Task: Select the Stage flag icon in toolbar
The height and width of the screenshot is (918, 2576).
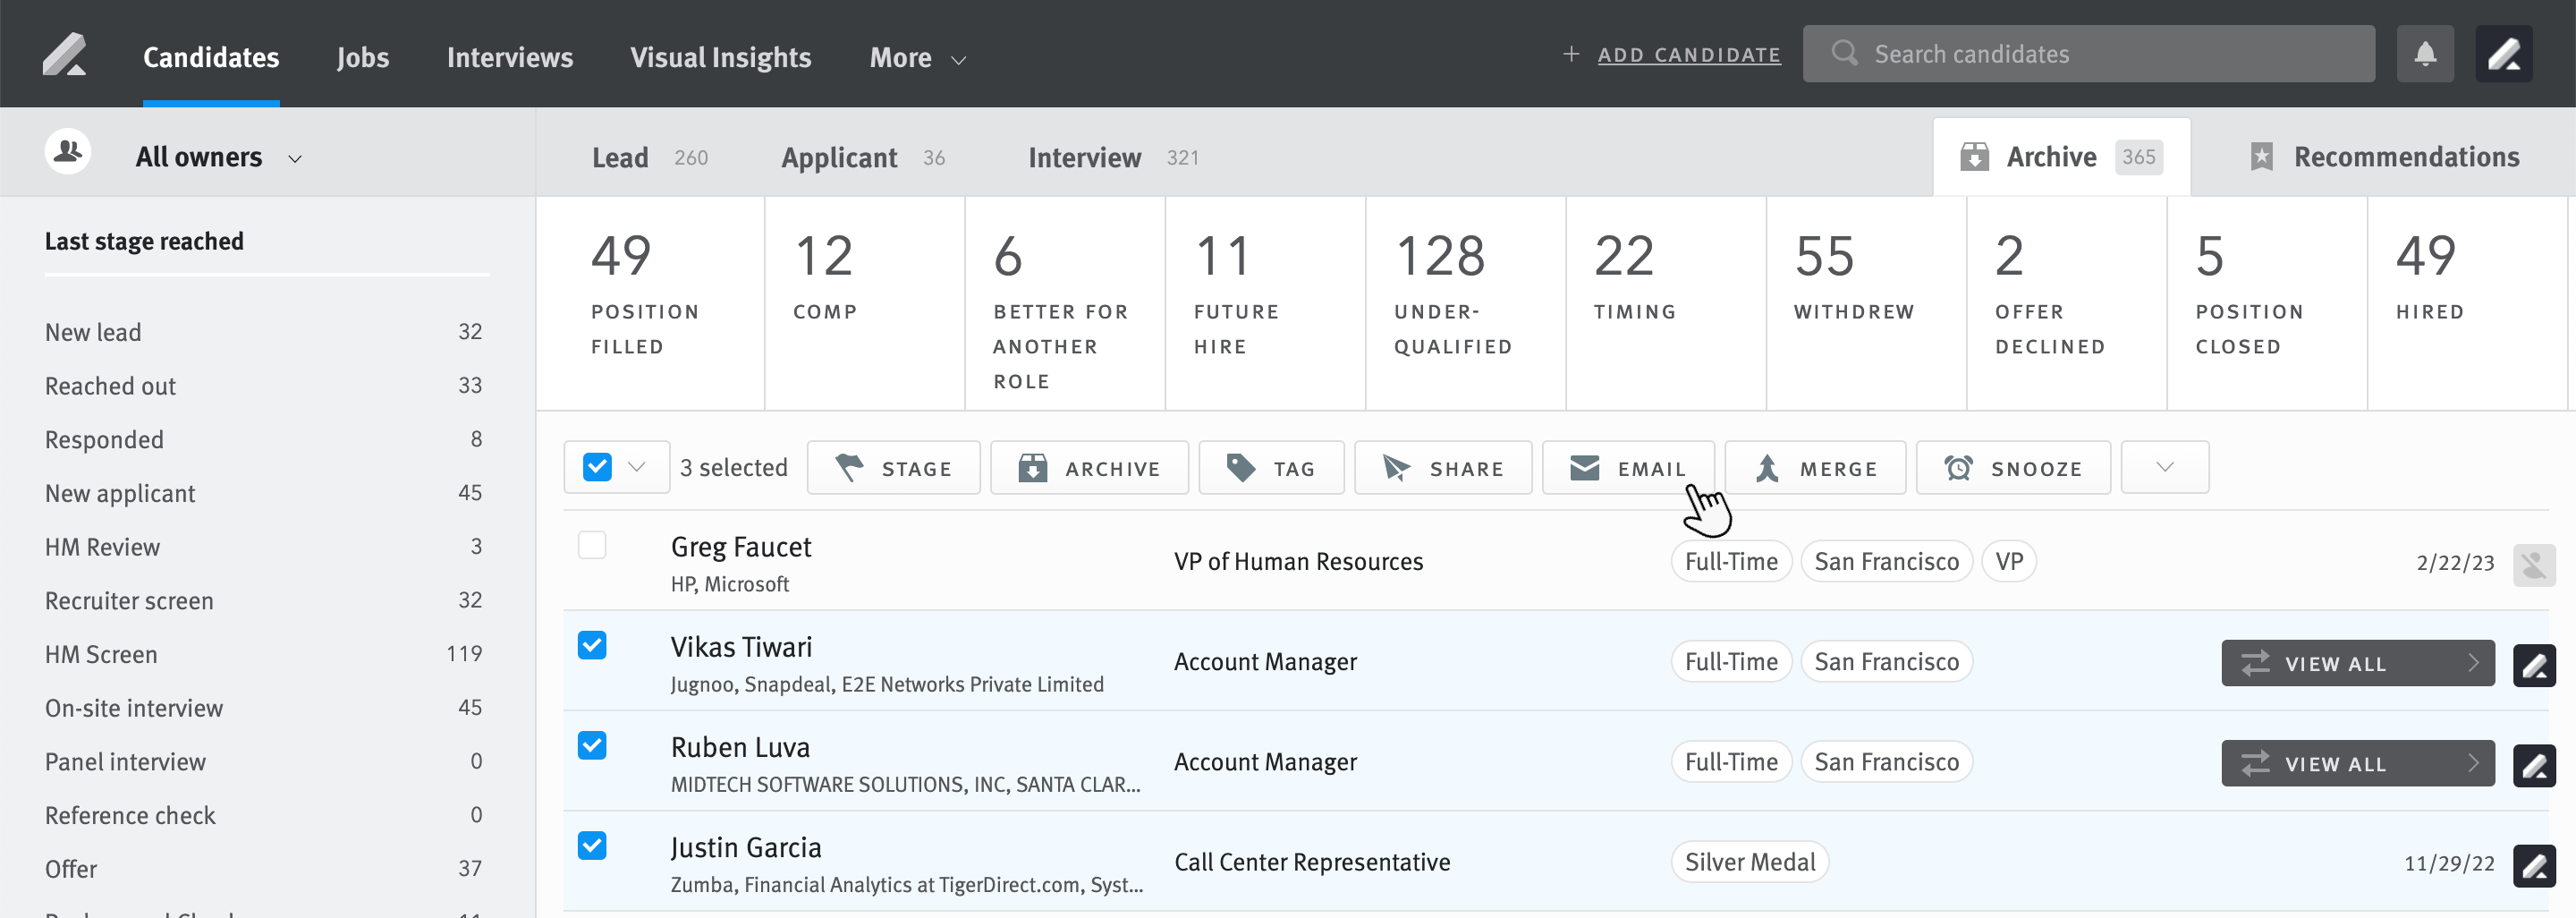Action: point(849,467)
